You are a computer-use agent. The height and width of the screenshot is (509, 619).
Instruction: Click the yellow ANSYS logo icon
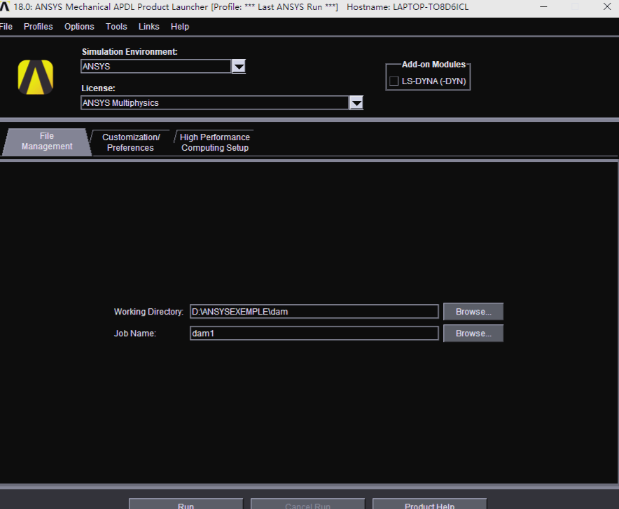coord(35,77)
